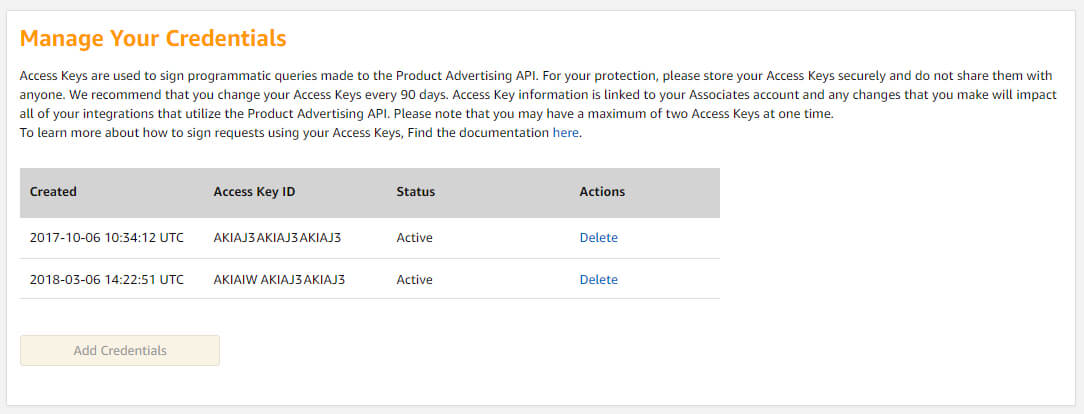This screenshot has width=1084, height=414.
Task: Click the Actions column header
Action: (601, 191)
